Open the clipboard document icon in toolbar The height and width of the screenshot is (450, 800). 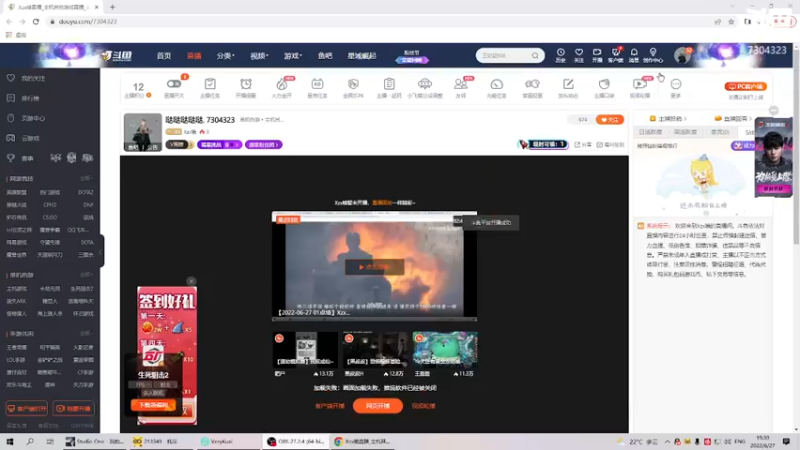(x=389, y=84)
